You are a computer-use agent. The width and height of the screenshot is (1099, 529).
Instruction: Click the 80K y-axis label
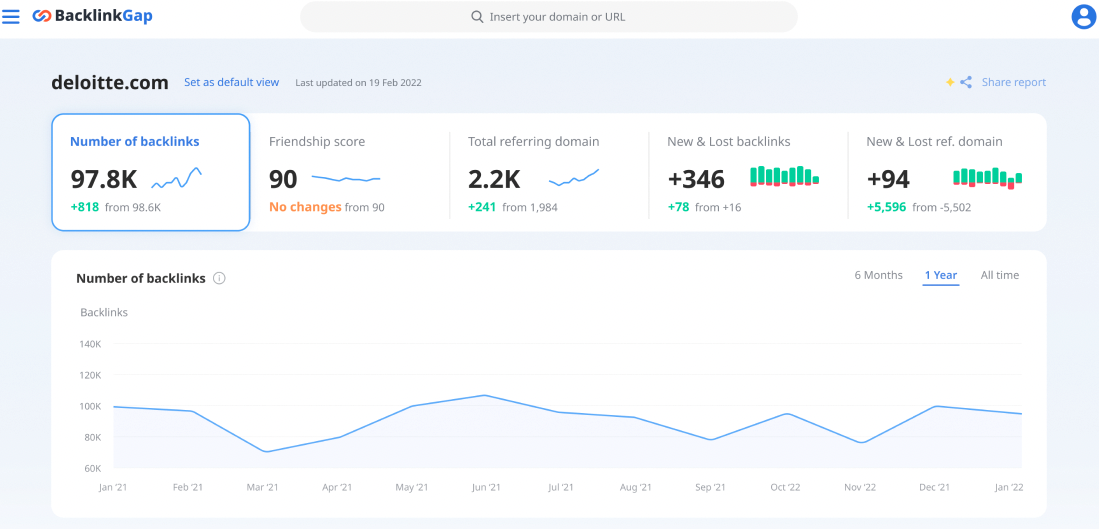(93, 437)
